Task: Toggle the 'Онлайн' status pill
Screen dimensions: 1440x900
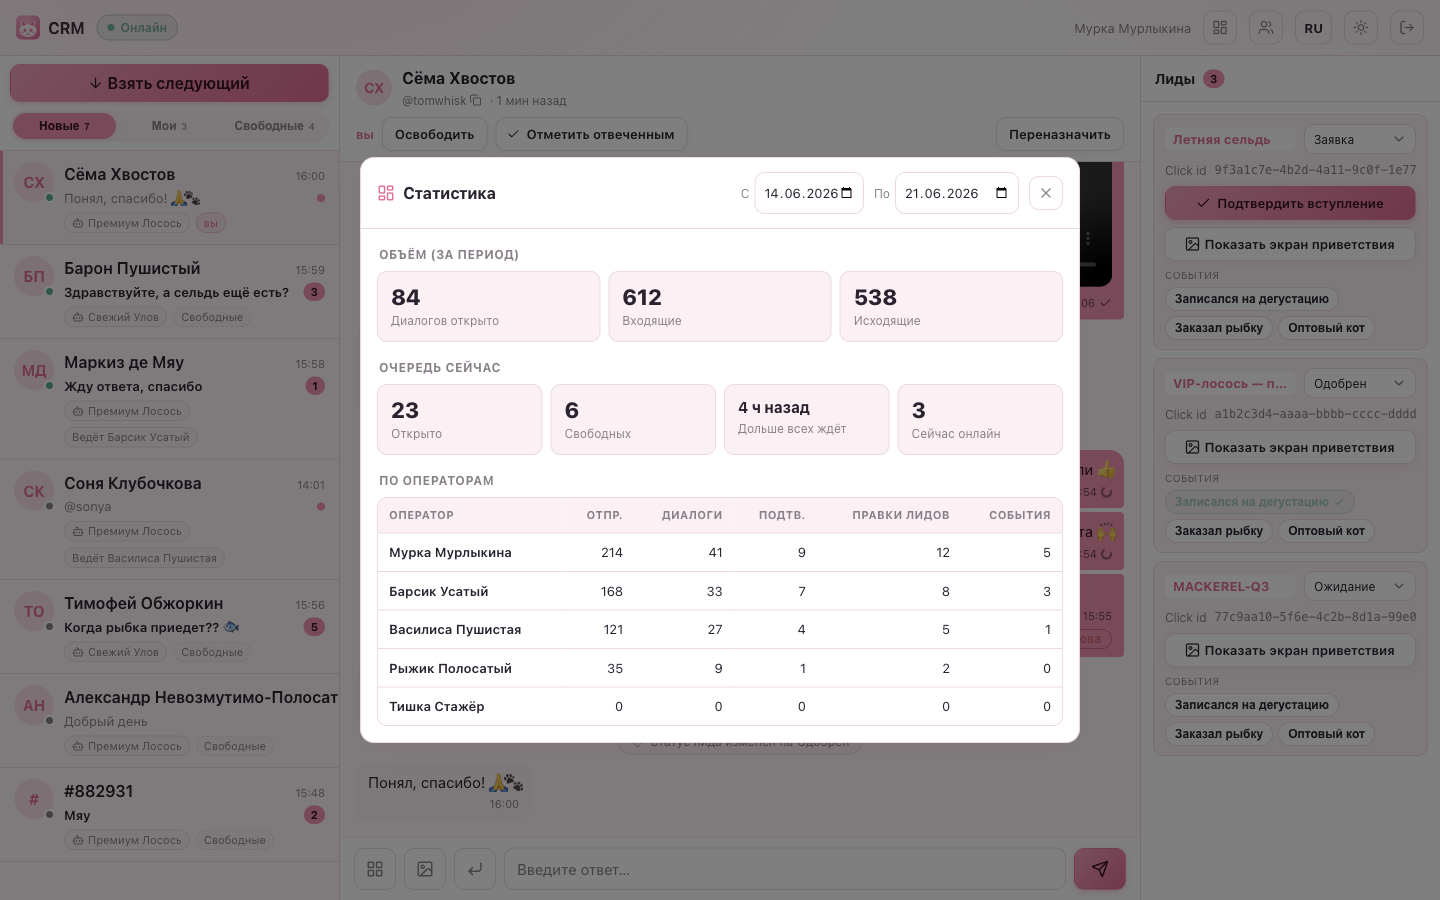Action: coord(137,28)
